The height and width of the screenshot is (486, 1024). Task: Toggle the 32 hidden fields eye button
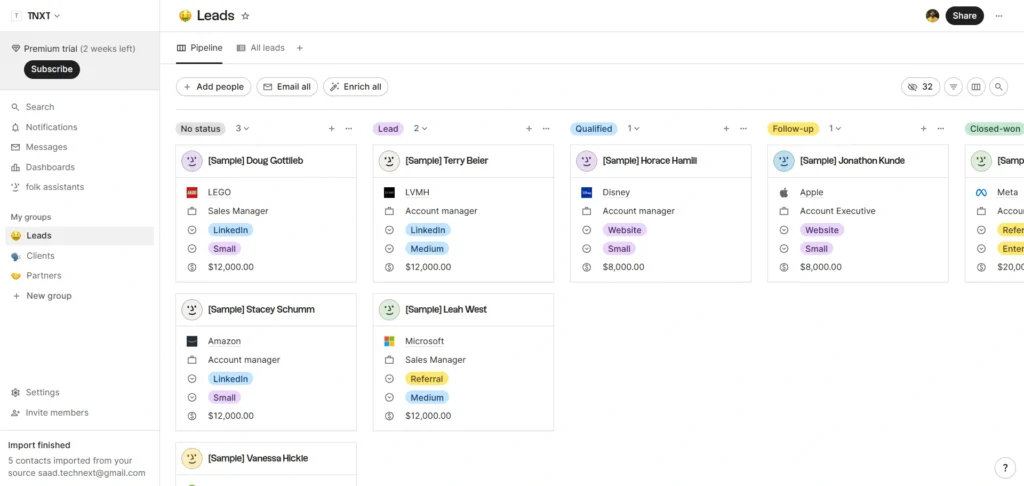point(919,87)
